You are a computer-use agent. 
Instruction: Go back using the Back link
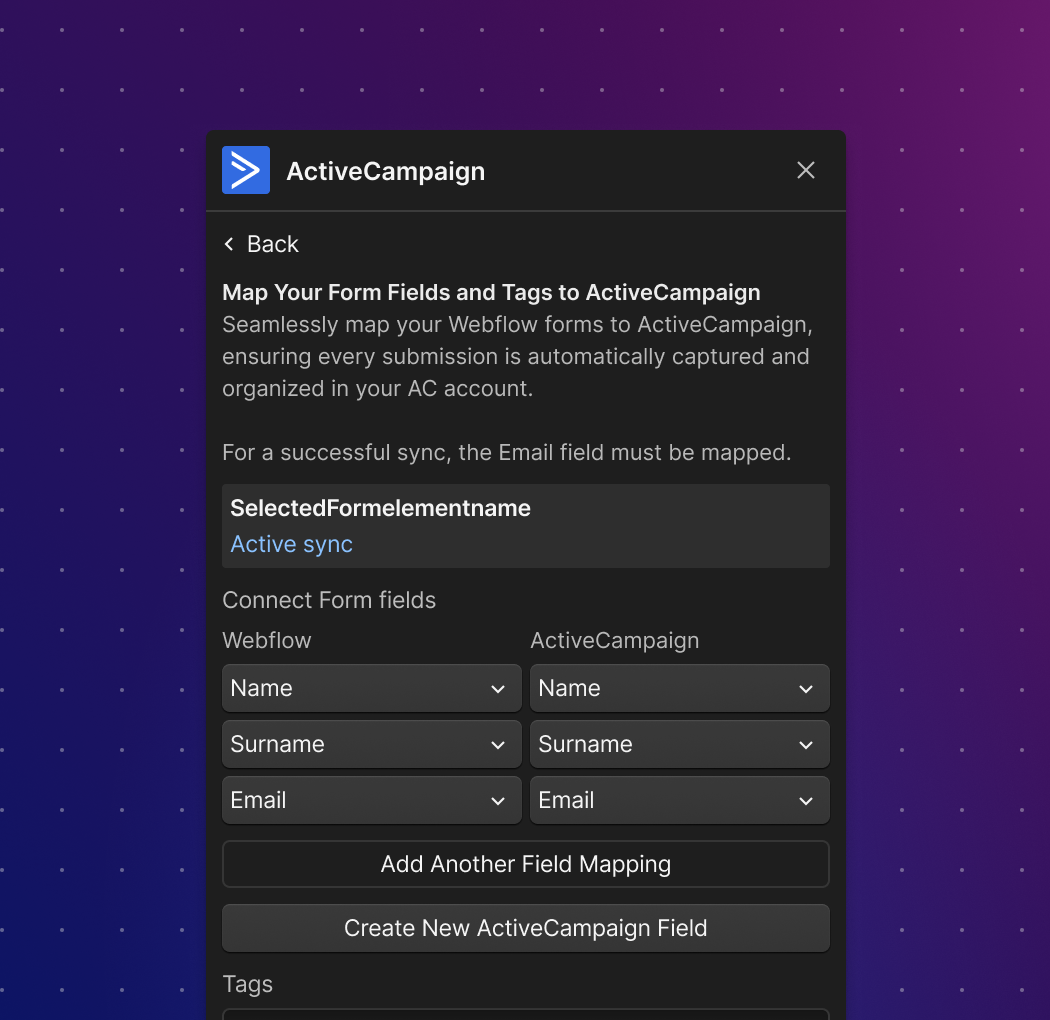click(x=261, y=244)
